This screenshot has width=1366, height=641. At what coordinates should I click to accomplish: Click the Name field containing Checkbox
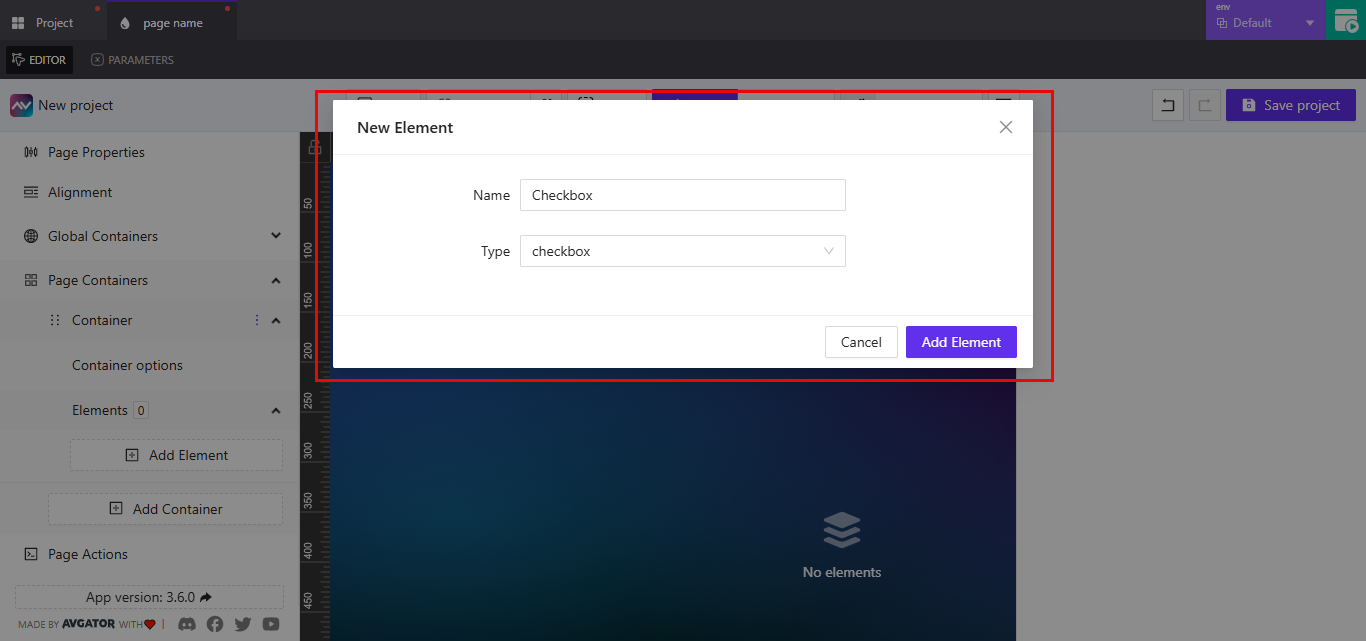coord(683,195)
